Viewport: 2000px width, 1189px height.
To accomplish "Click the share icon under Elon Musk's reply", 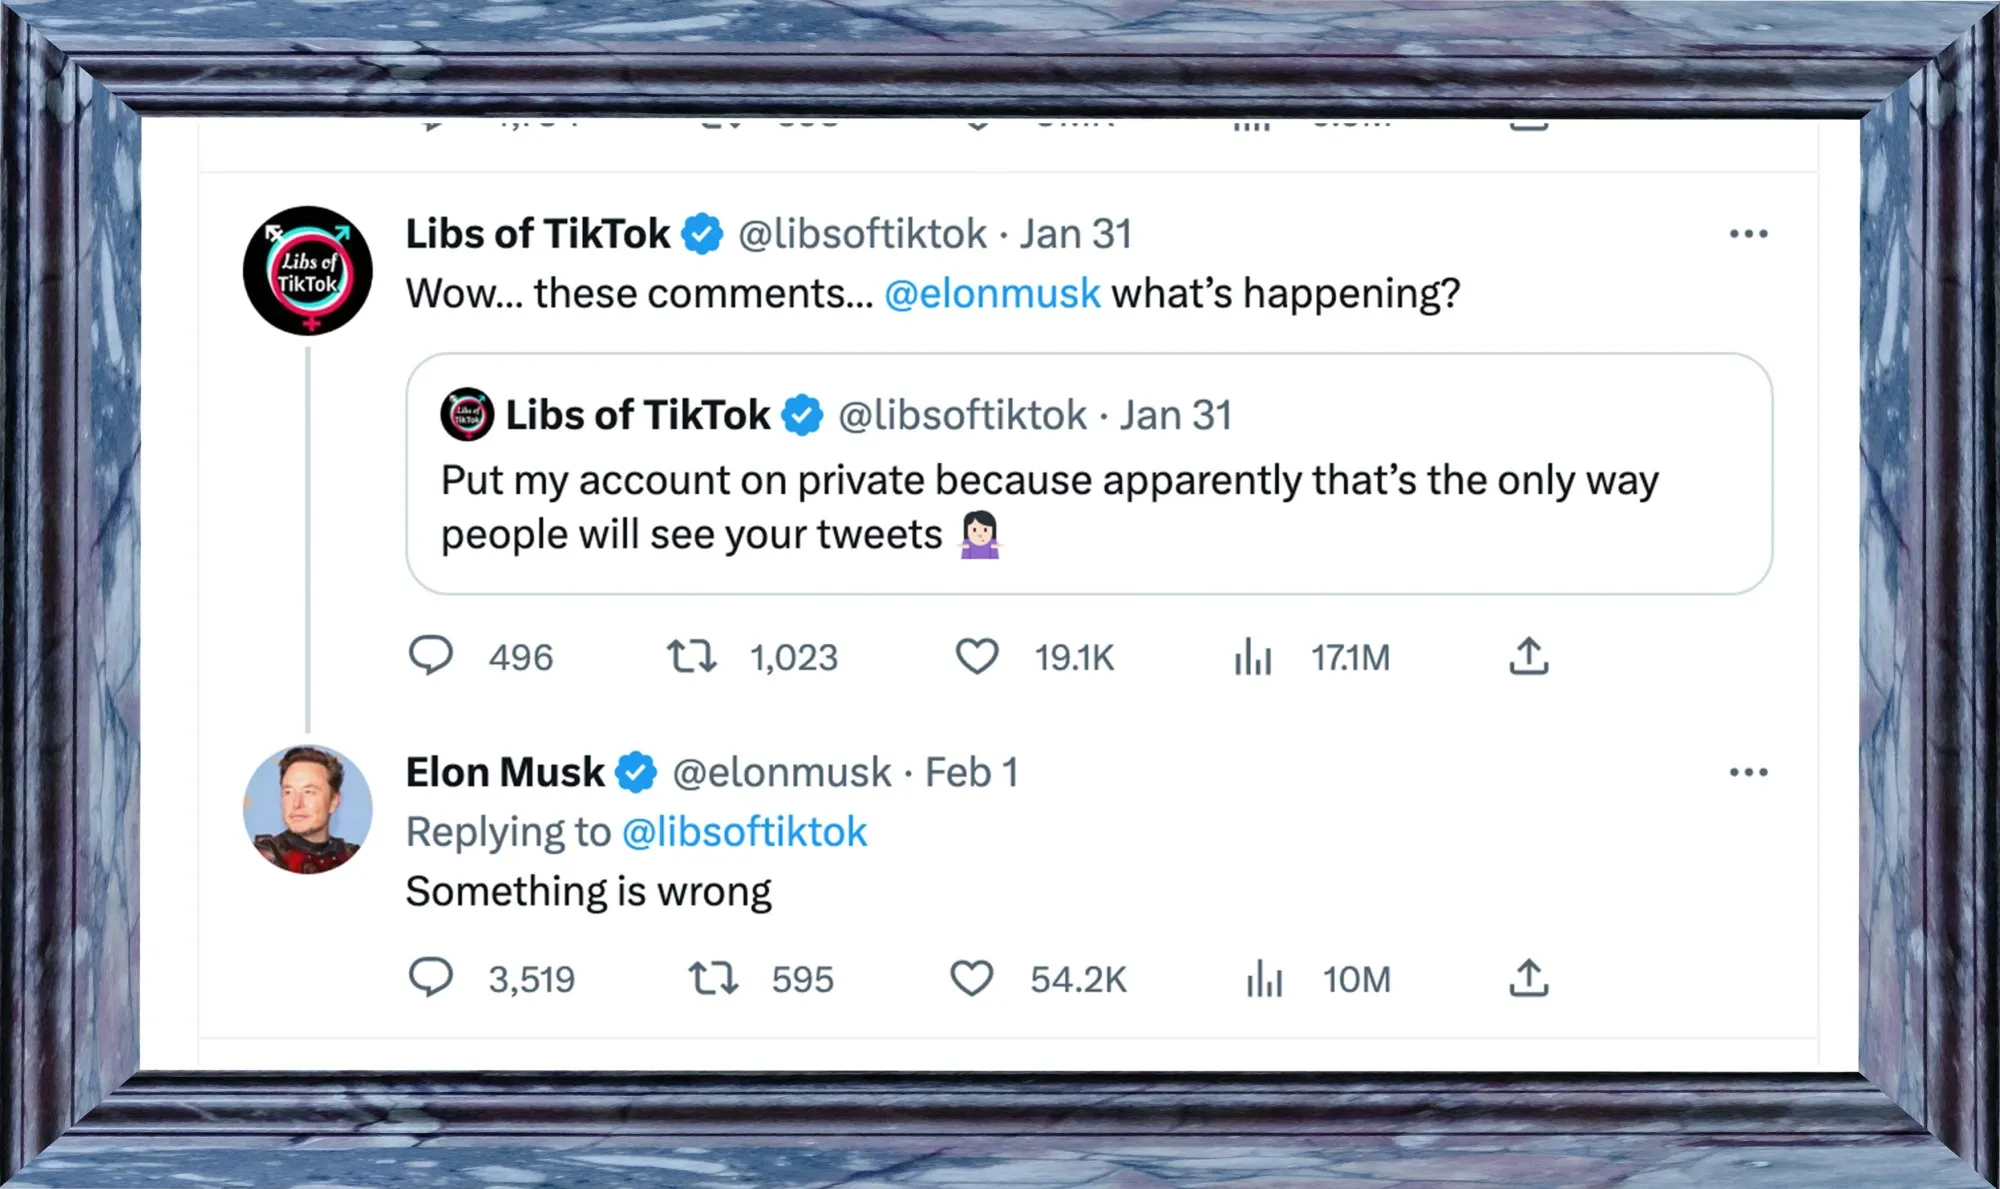I will 1527,978.
